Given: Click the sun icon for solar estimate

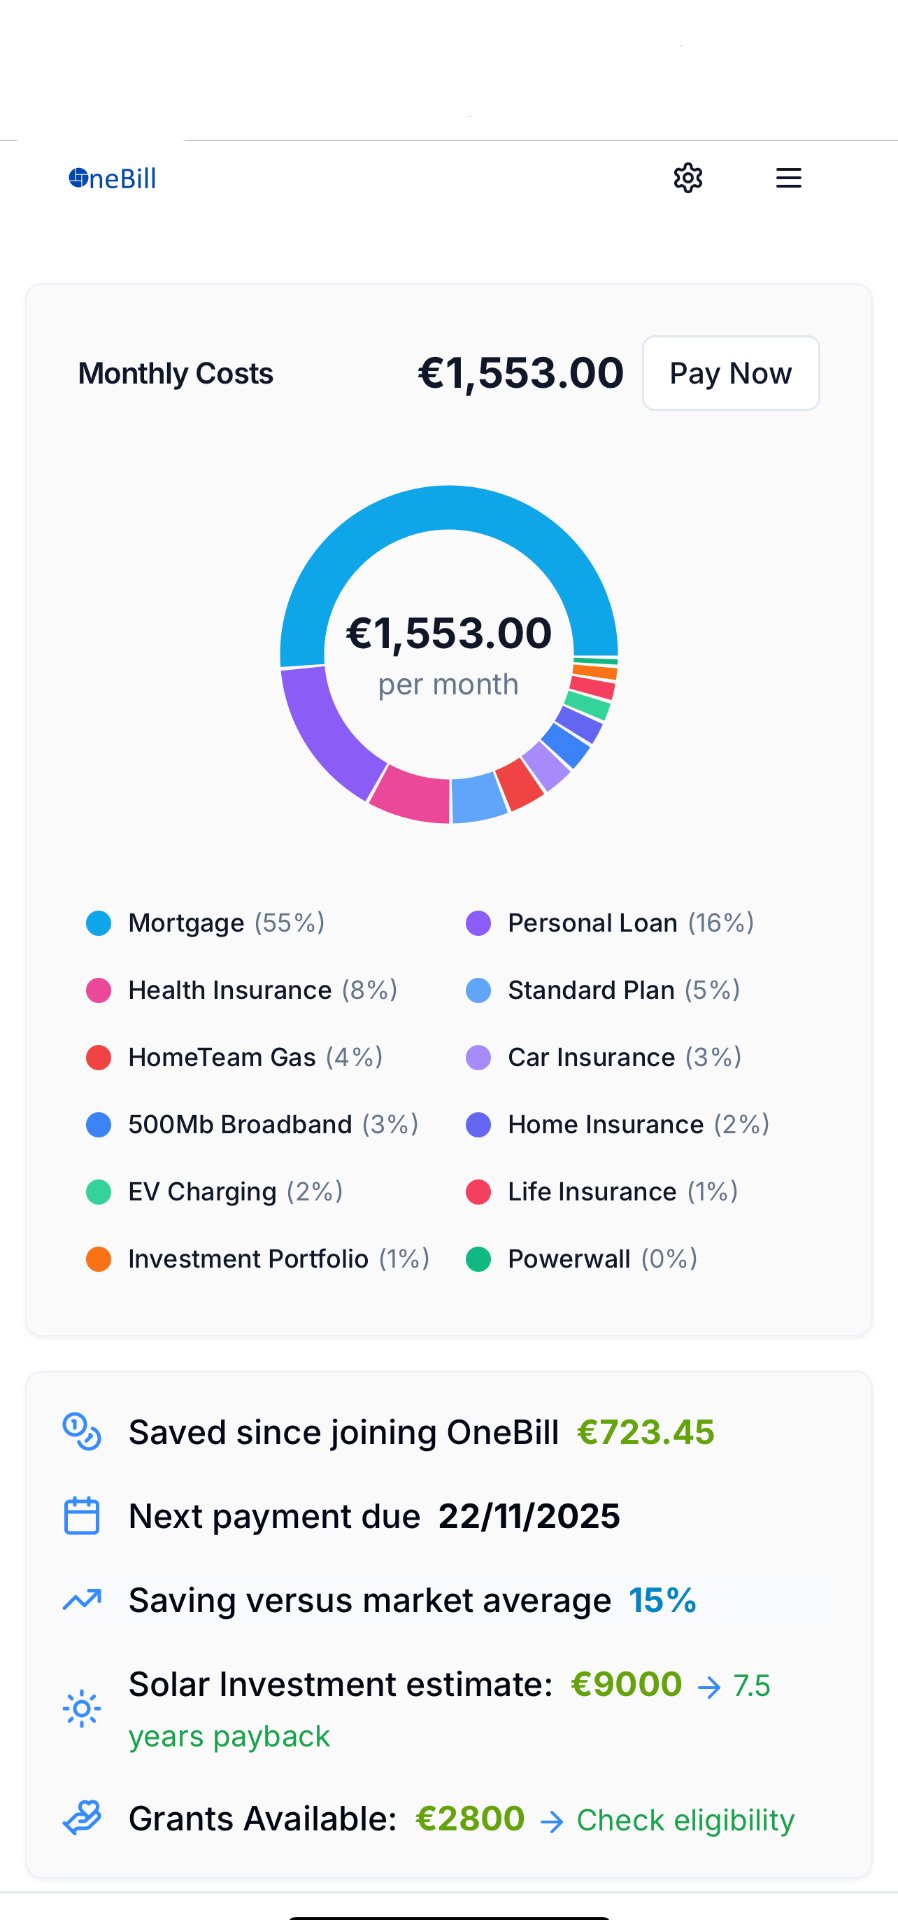Looking at the screenshot, I should pyautogui.click(x=82, y=1708).
